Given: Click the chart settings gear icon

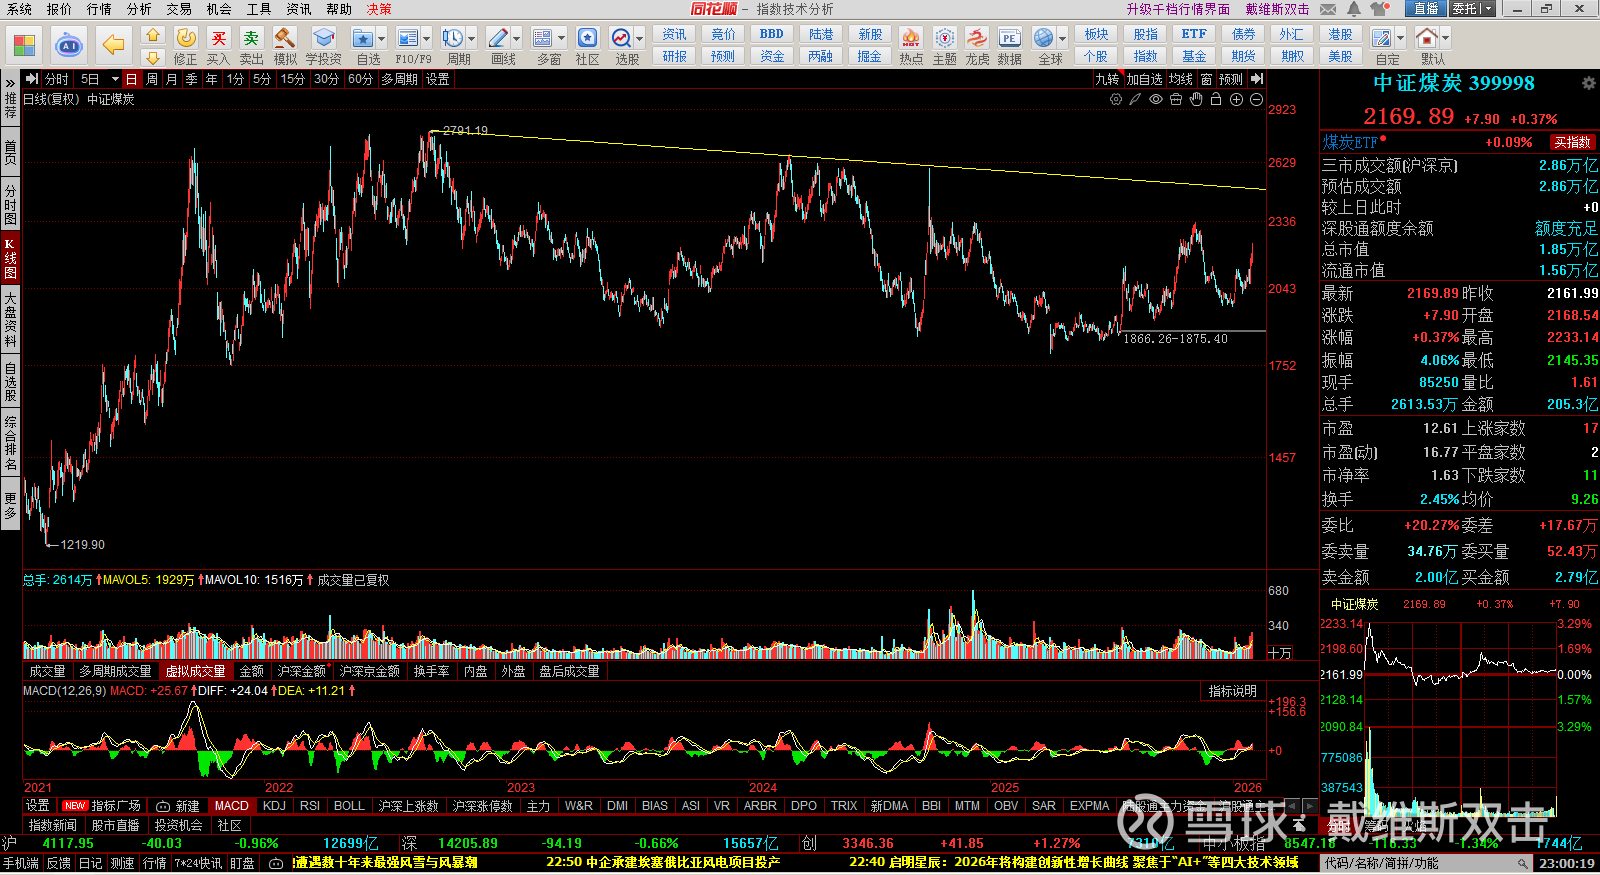Looking at the screenshot, I should click(1116, 99).
